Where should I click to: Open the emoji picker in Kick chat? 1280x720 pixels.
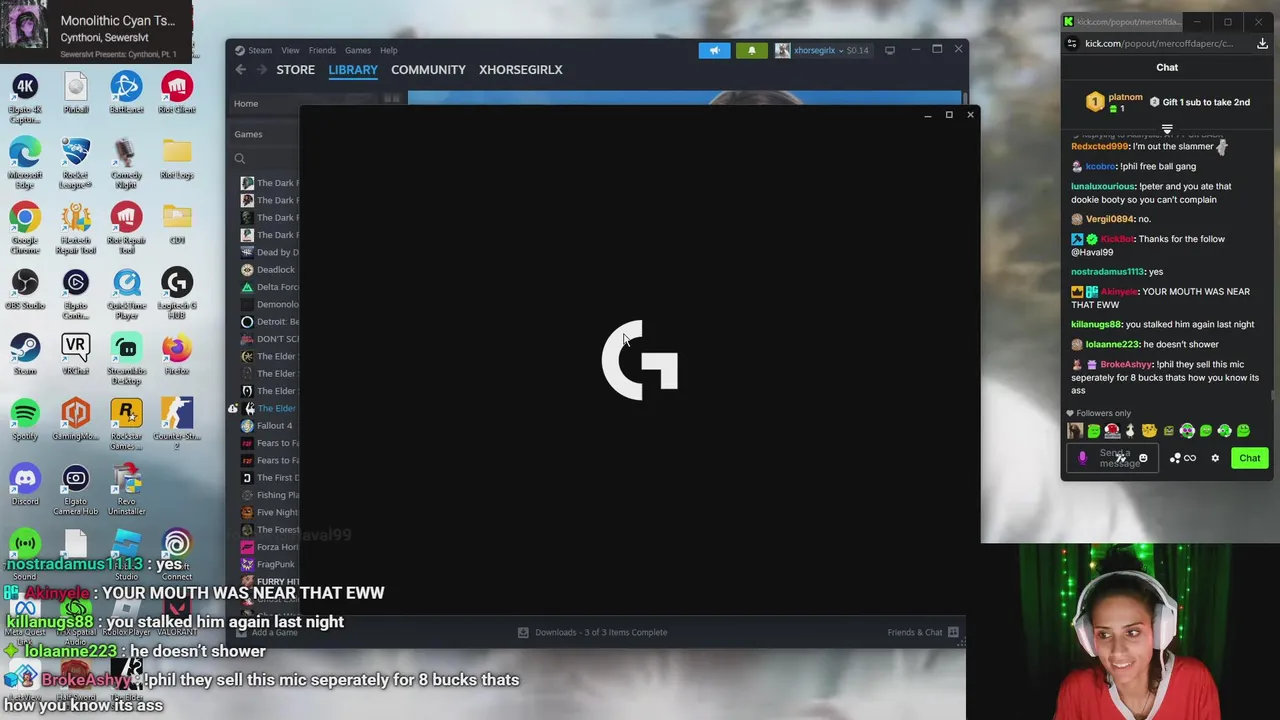(x=1143, y=458)
